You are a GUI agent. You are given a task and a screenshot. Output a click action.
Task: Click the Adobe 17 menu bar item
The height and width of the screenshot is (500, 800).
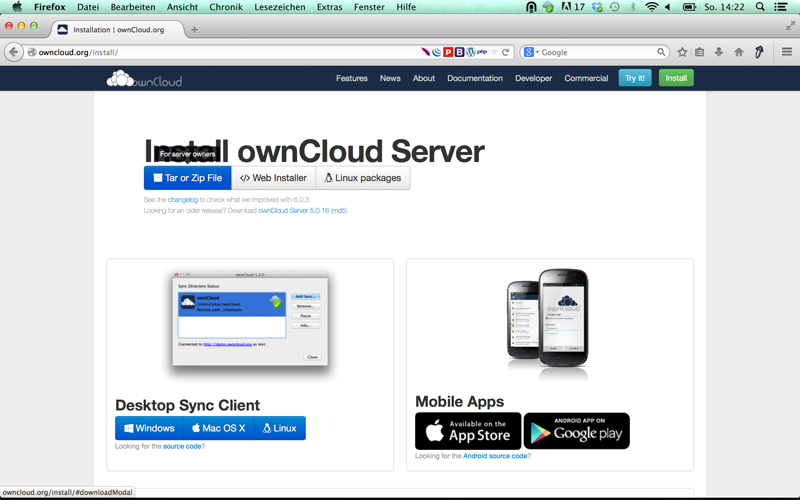click(573, 7)
